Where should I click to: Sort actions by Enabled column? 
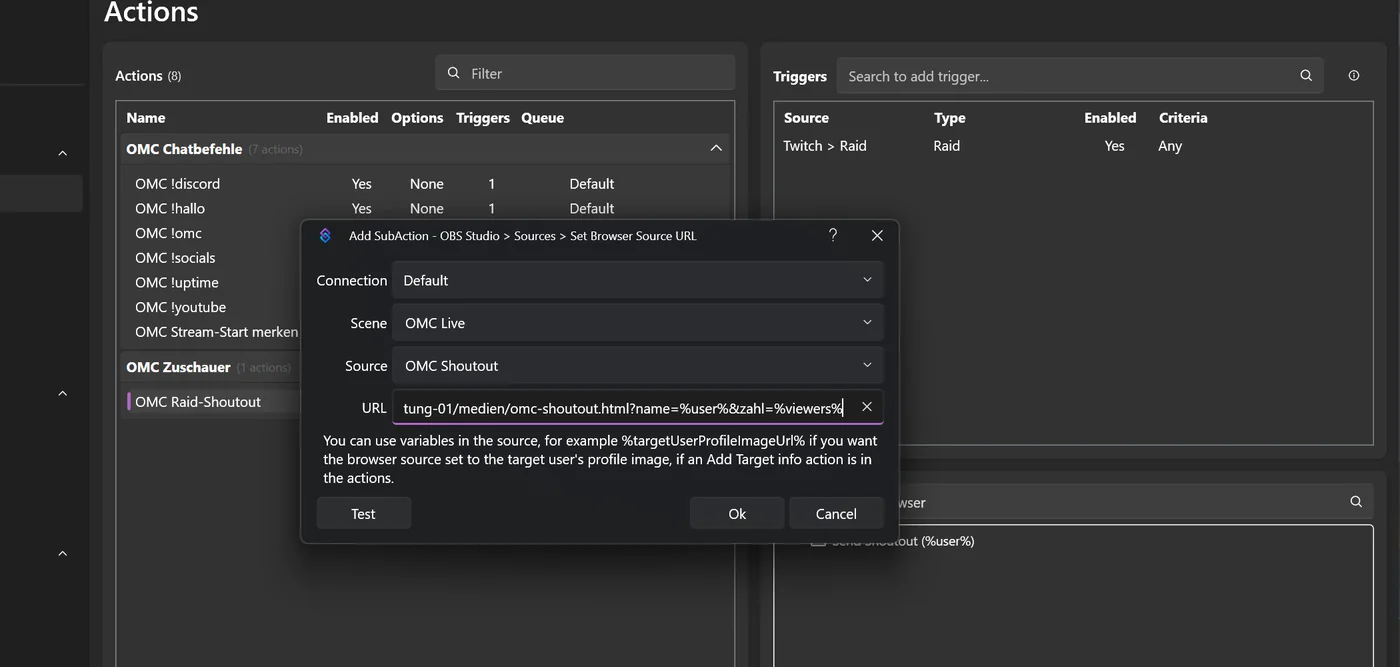(x=352, y=118)
